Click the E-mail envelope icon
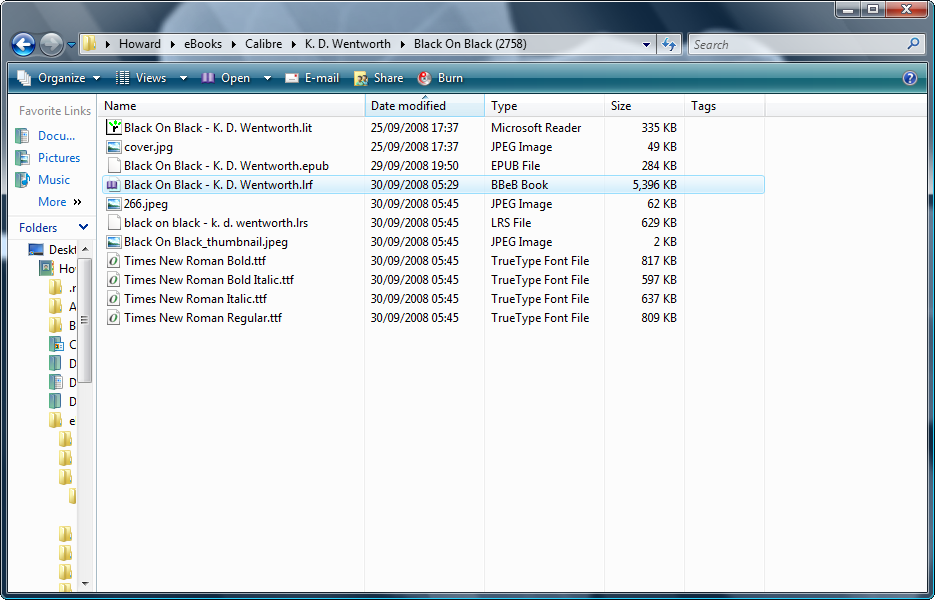The width and height of the screenshot is (935, 600). click(x=292, y=78)
